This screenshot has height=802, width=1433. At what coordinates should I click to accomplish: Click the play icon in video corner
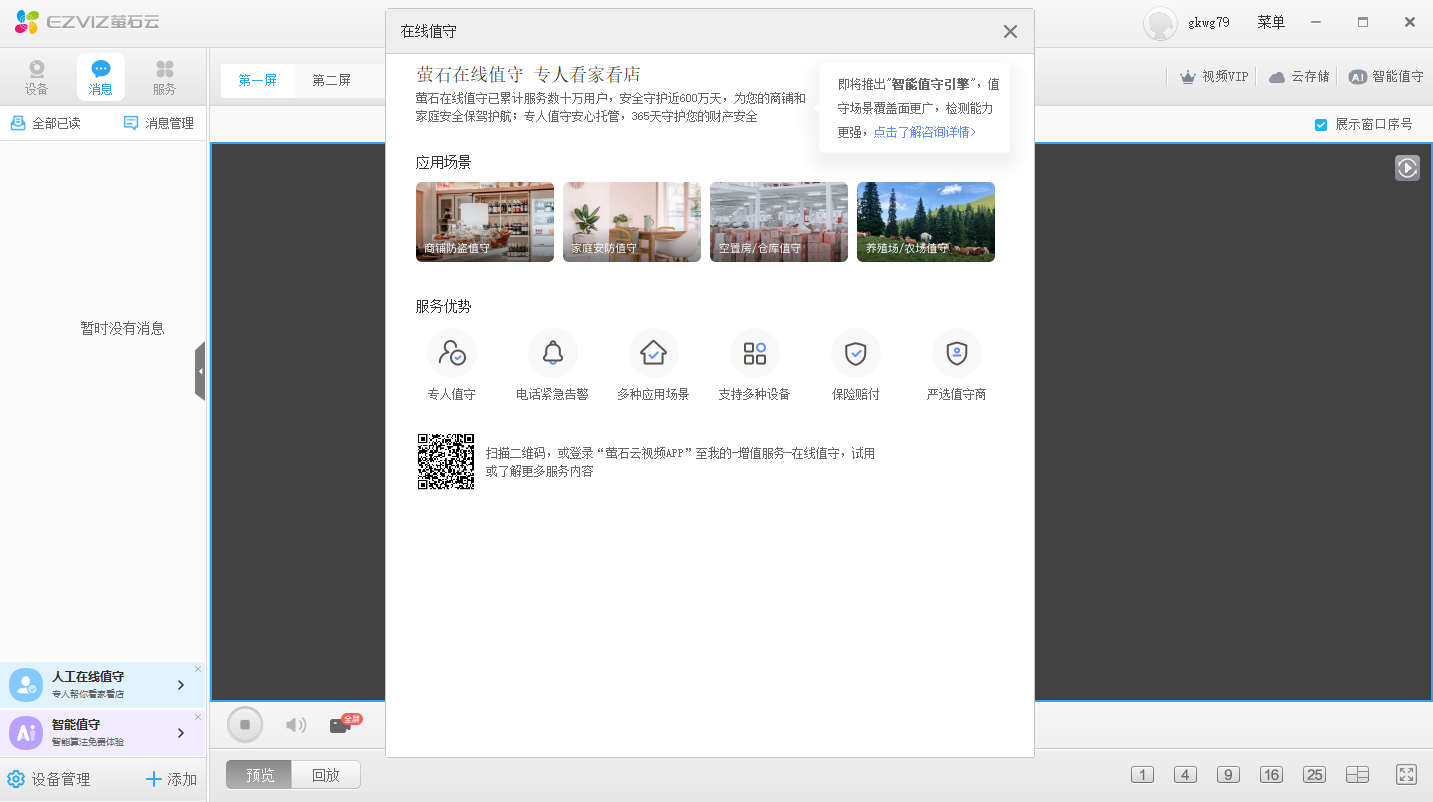[x=1407, y=168]
